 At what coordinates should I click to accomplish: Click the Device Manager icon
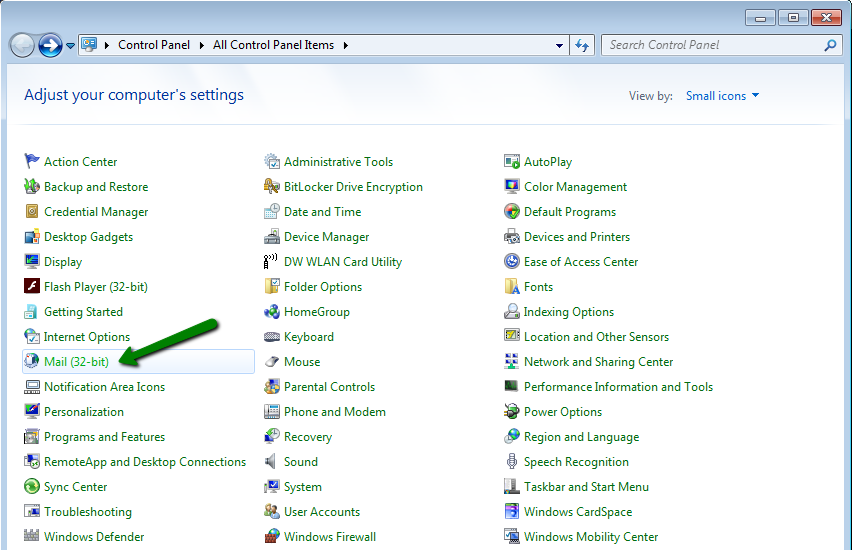click(272, 236)
